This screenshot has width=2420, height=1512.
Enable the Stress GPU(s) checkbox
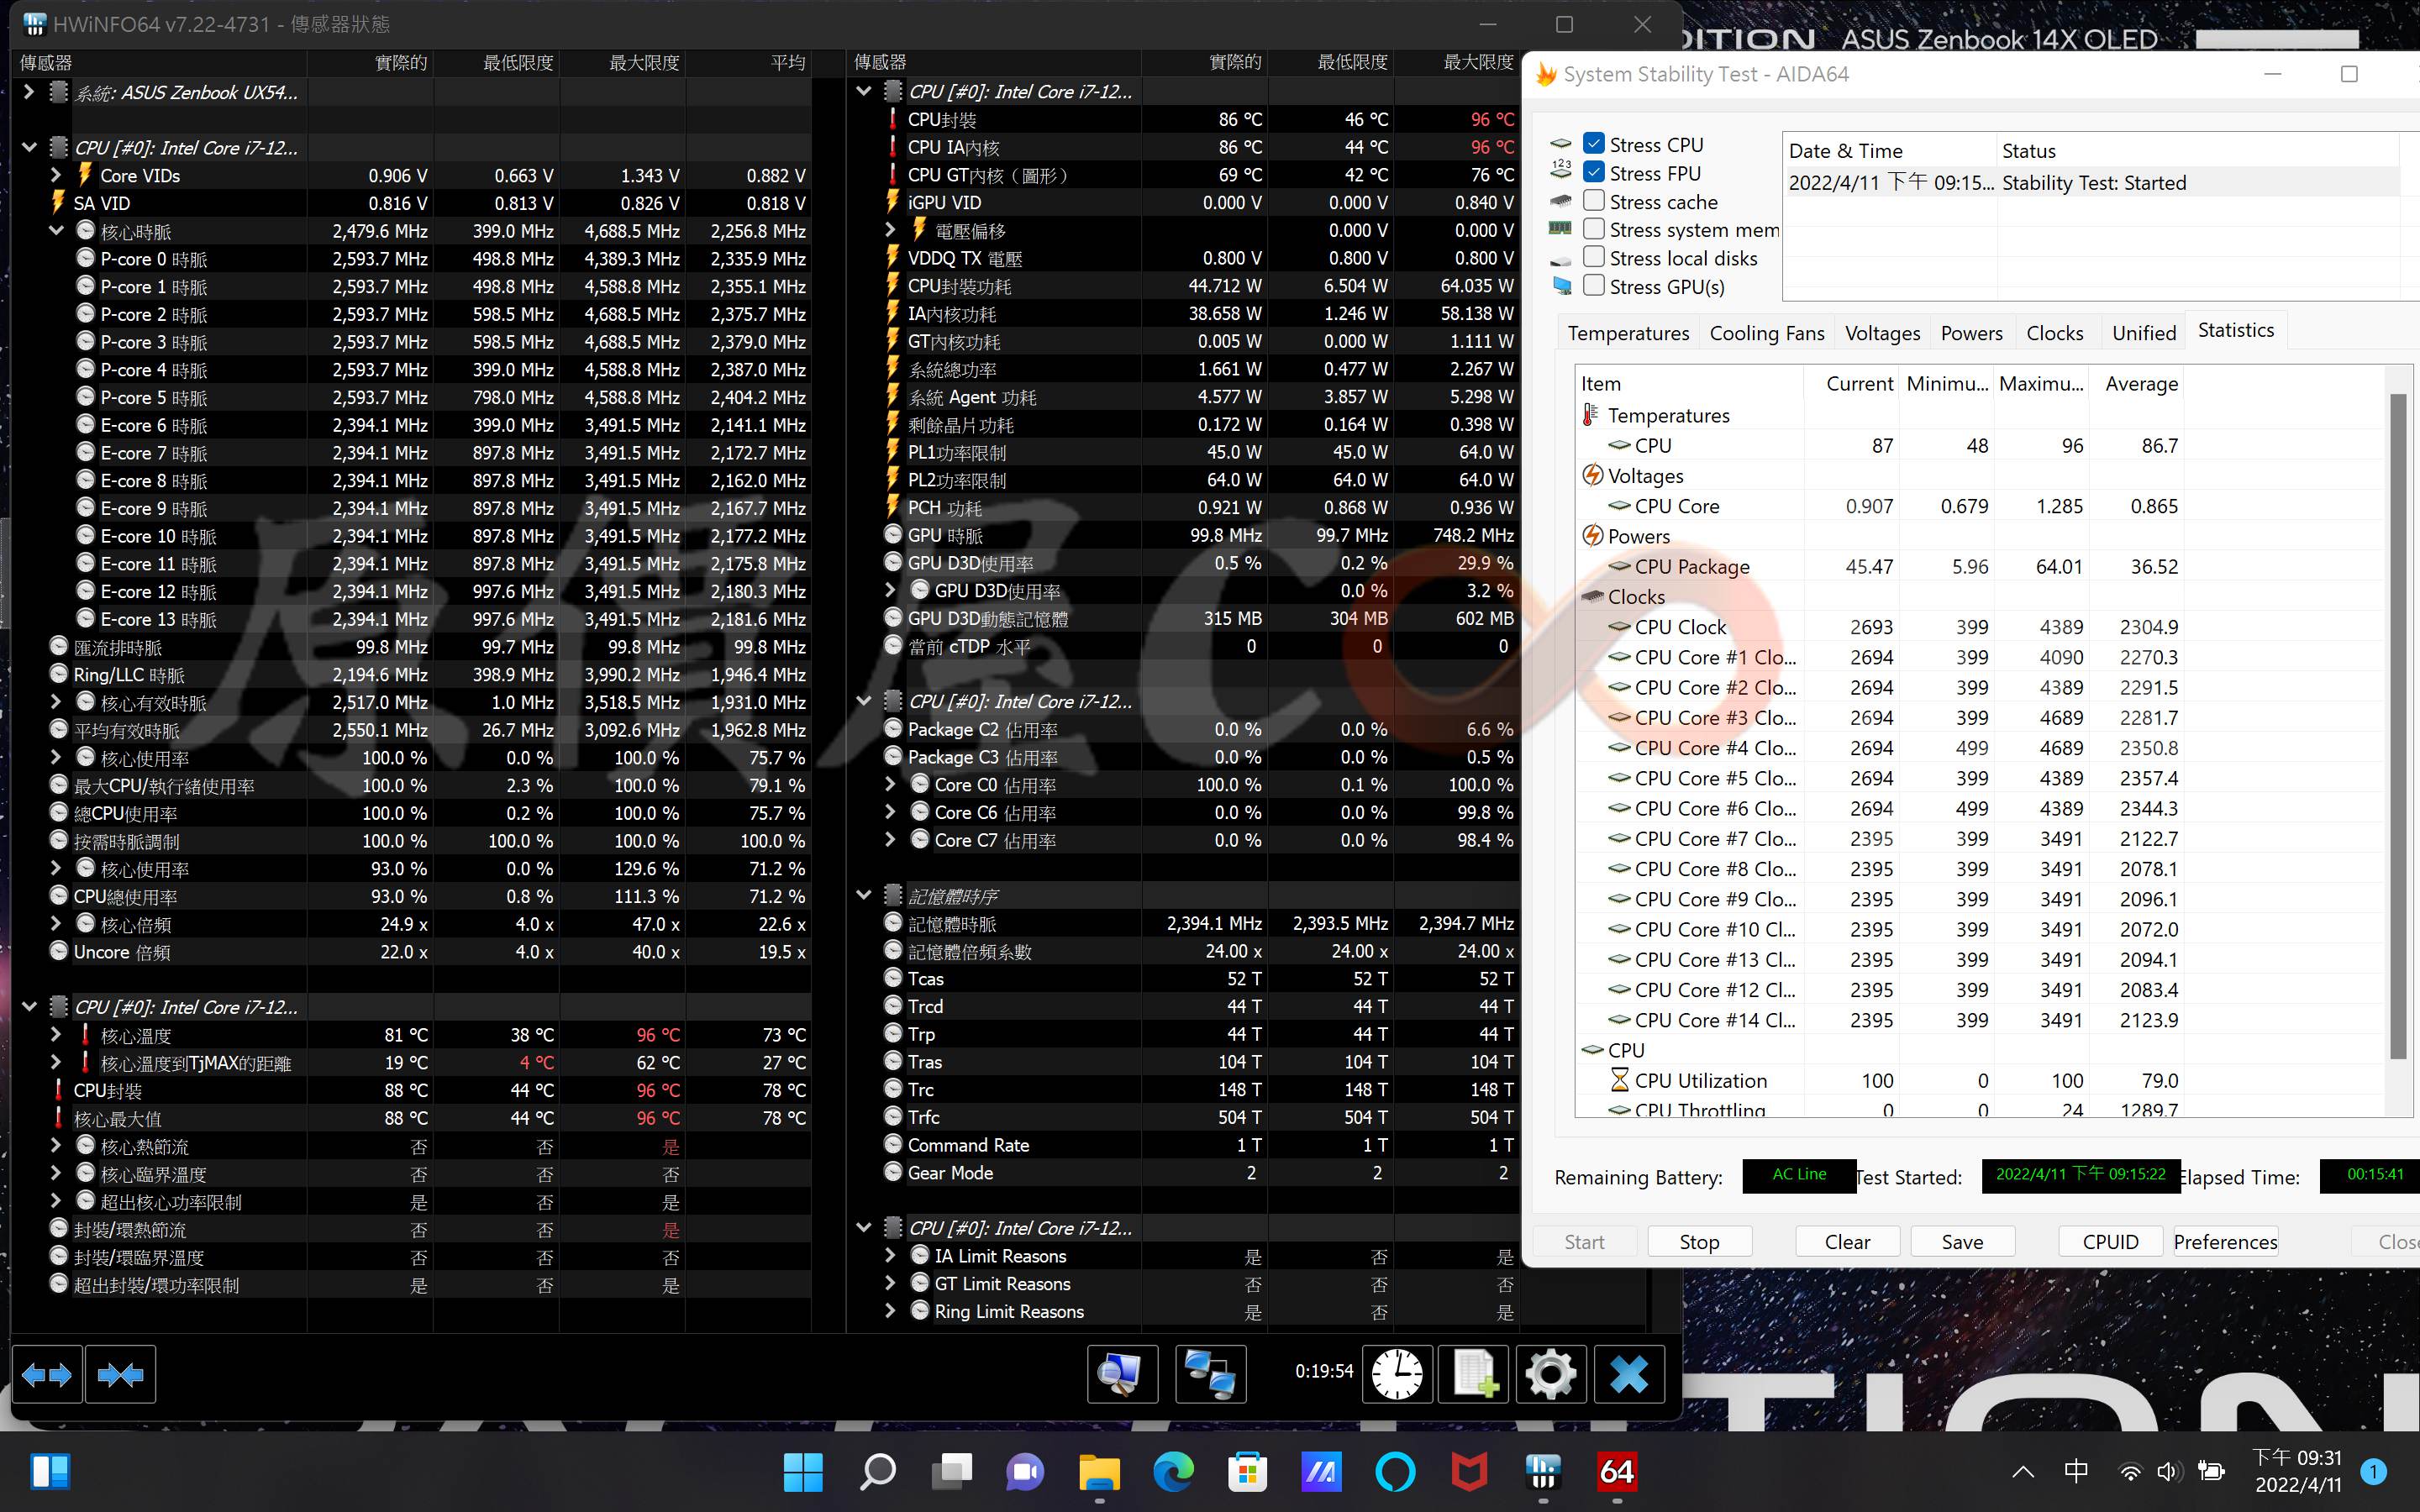coord(1594,286)
